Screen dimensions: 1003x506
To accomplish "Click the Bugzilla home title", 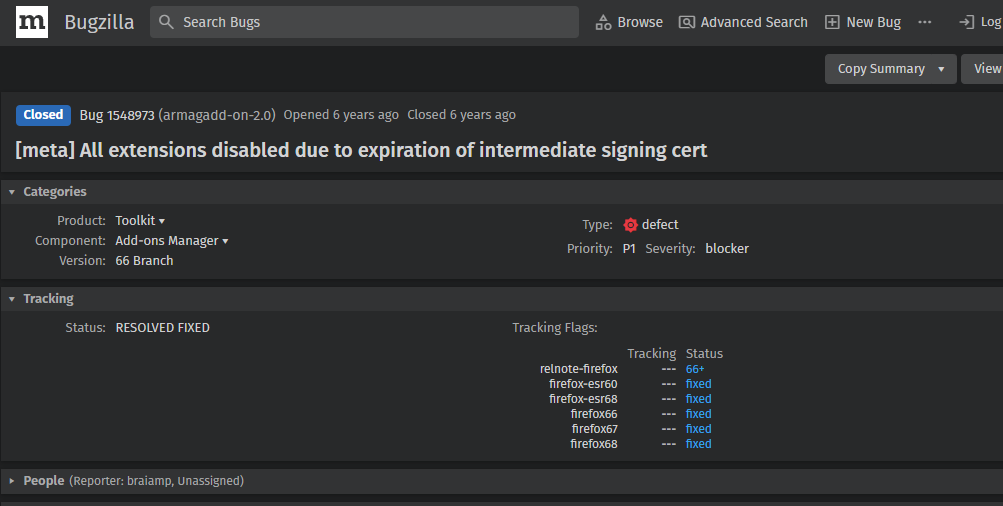I will (x=99, y=22).
